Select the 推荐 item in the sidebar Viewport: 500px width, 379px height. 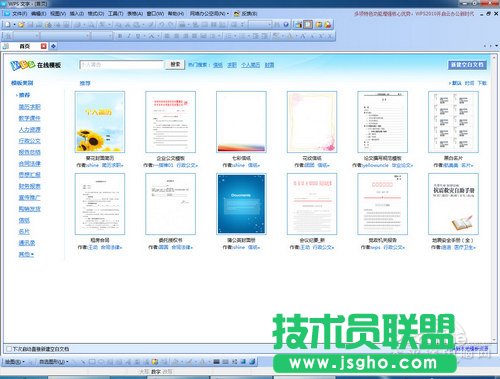[x=24, y=95]
